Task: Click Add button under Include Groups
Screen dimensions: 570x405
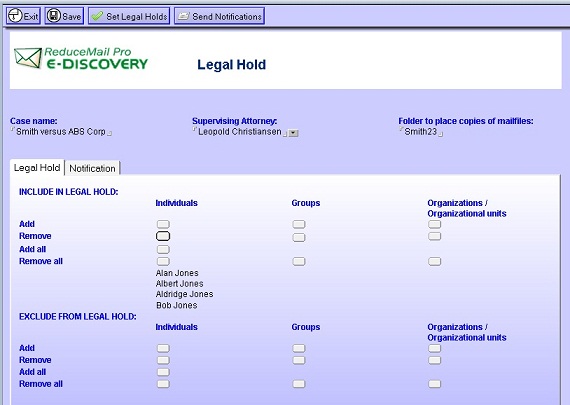Action: tap(299, 224)
